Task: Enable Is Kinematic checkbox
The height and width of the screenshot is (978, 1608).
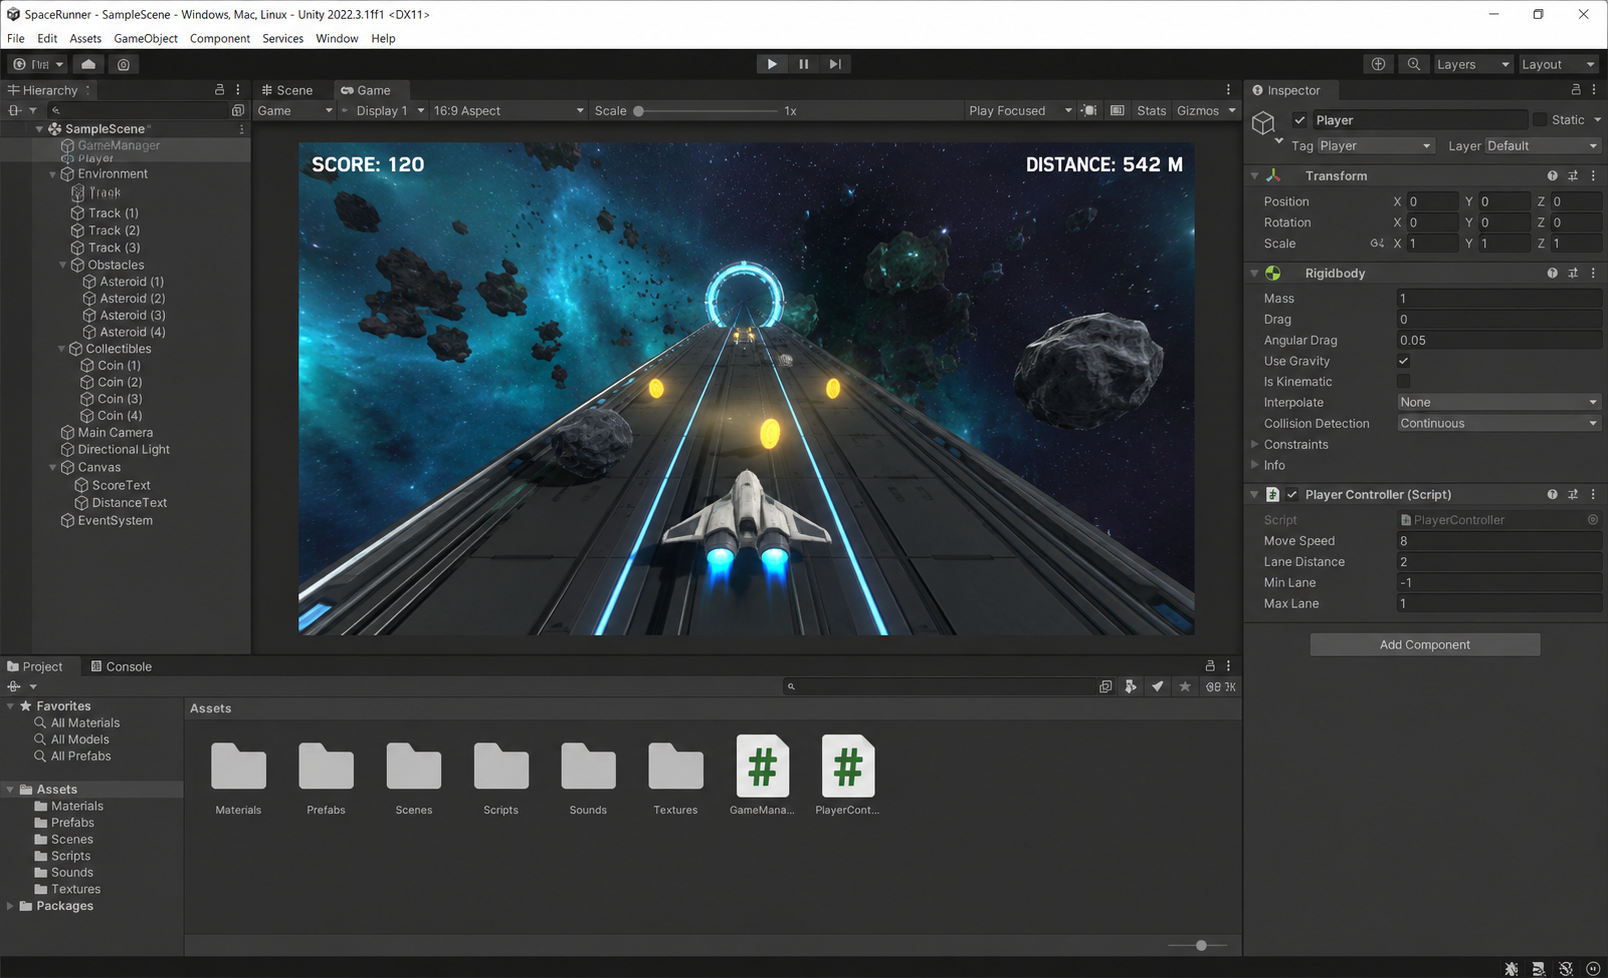Action: click(x=1404, y=382)
